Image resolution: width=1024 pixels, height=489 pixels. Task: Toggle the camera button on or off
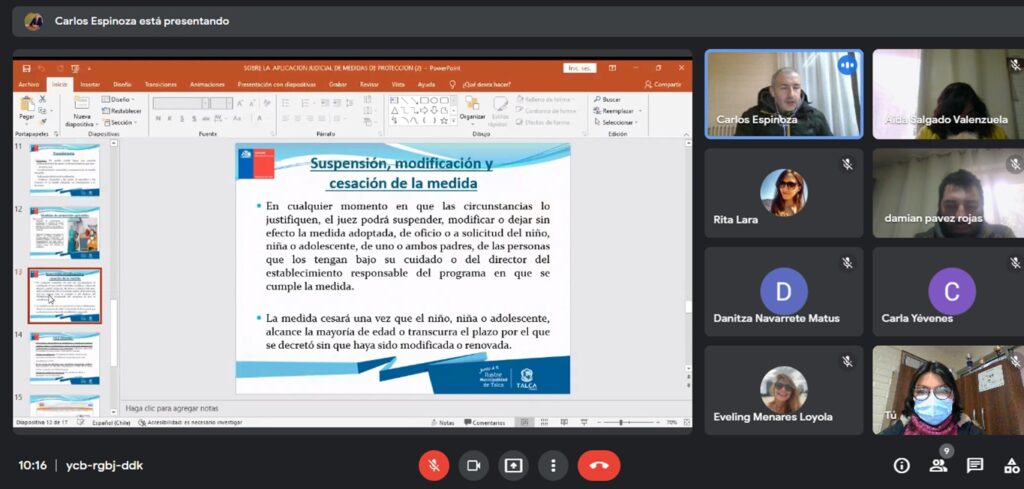click(x=473, y=465)
